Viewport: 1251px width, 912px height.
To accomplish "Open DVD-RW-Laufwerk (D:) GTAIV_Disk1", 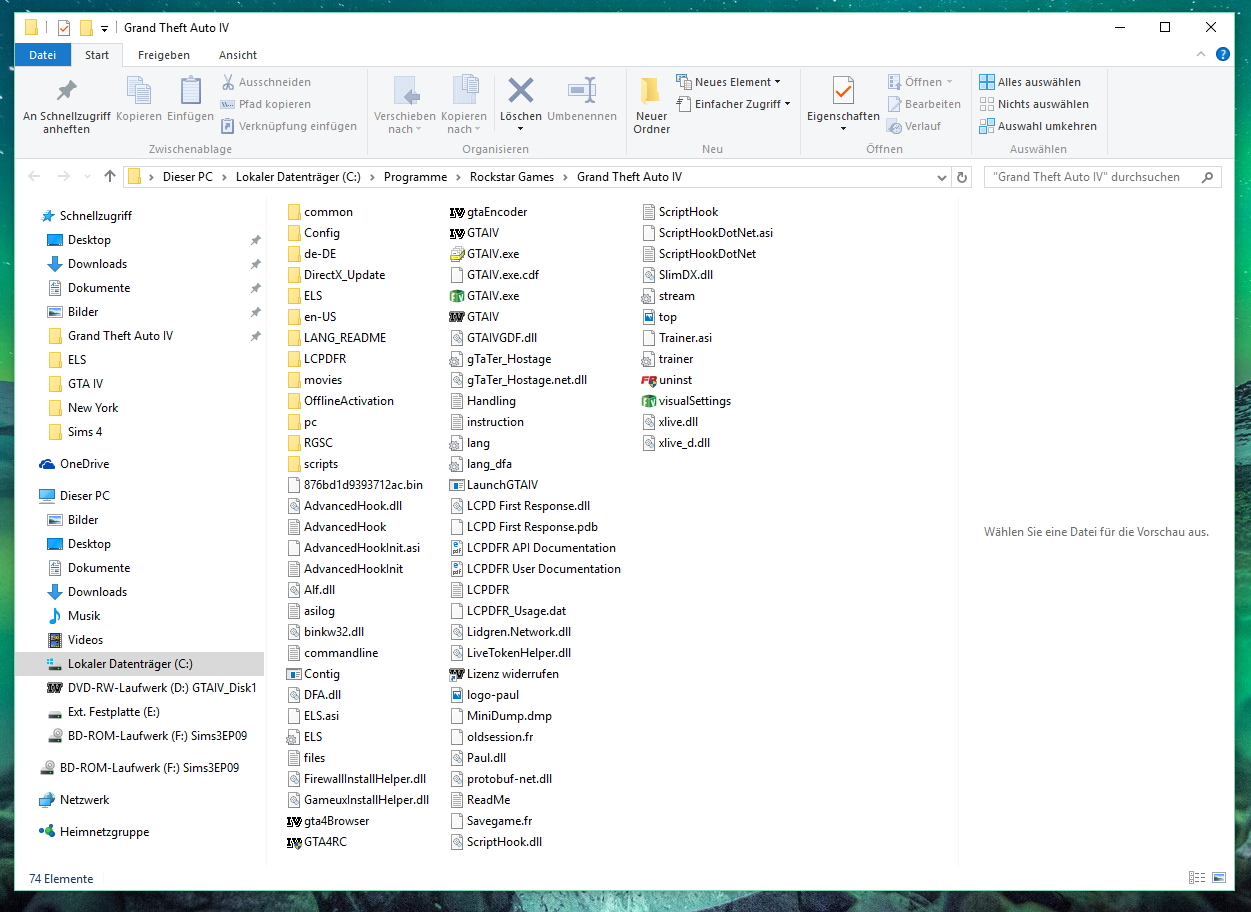I will pos(152,688).
